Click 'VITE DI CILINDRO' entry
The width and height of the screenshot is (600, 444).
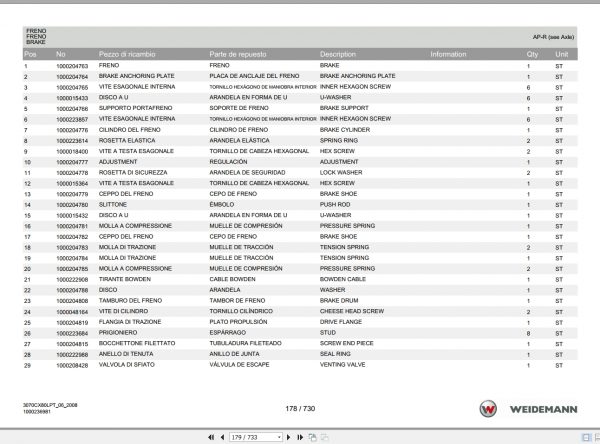123,311
